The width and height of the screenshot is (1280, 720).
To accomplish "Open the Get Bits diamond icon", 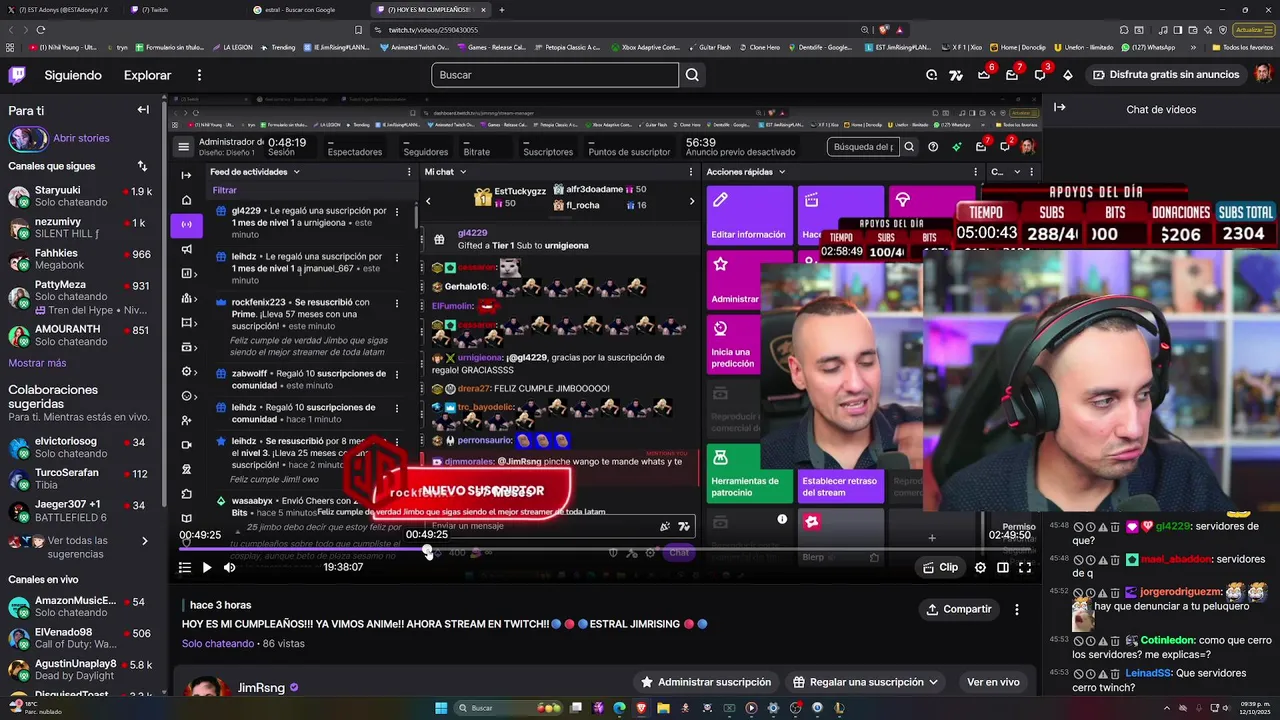I will tap(1067, 75).
